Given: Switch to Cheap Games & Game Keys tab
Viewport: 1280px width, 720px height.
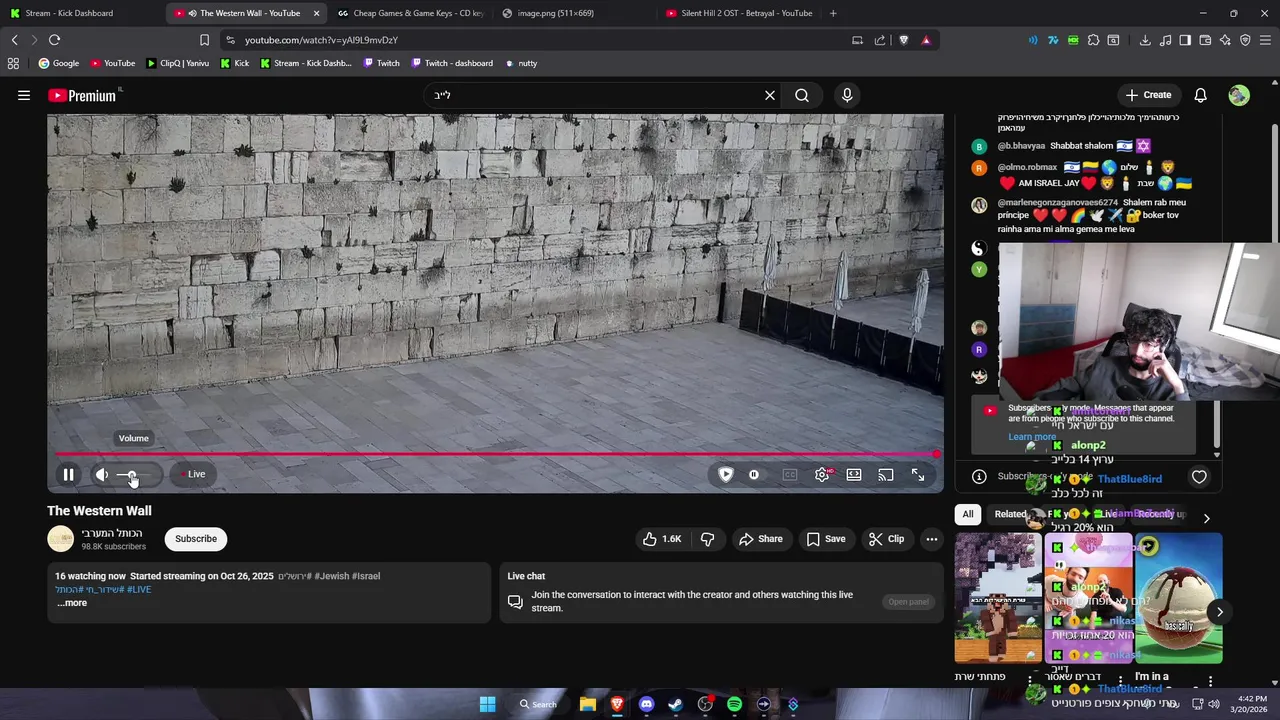Looking at the screenshot, I should click(x=411, y=13).
